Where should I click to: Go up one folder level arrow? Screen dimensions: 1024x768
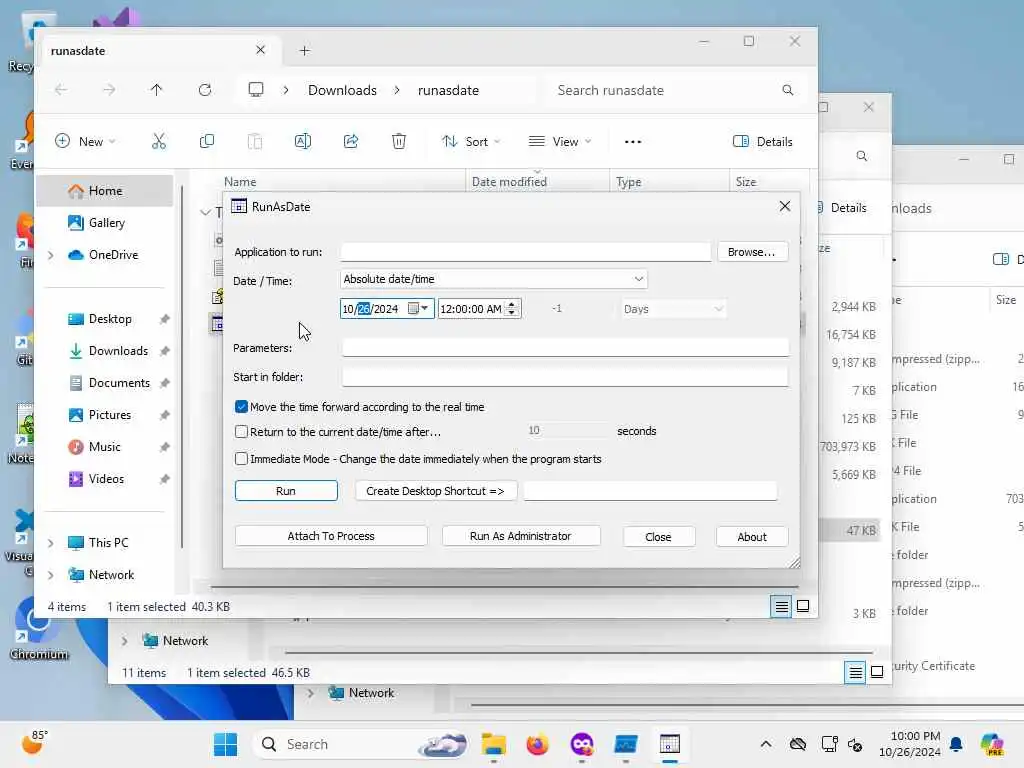click(x=157, y=90)
